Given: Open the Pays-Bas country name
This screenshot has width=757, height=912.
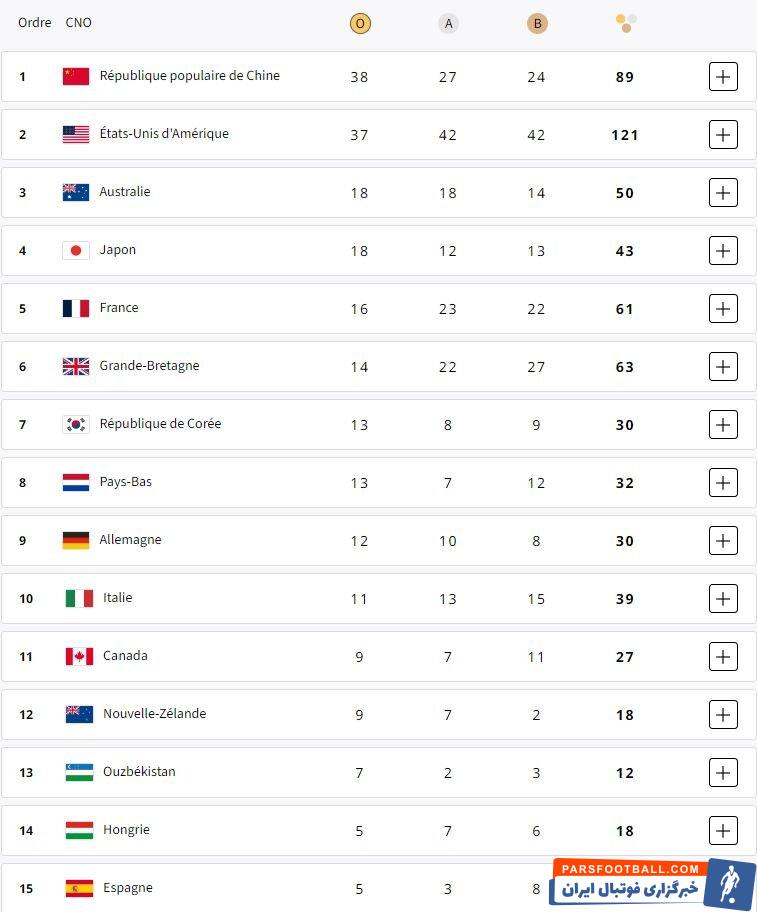Looking at the screenshot, I should coord(126,482).
